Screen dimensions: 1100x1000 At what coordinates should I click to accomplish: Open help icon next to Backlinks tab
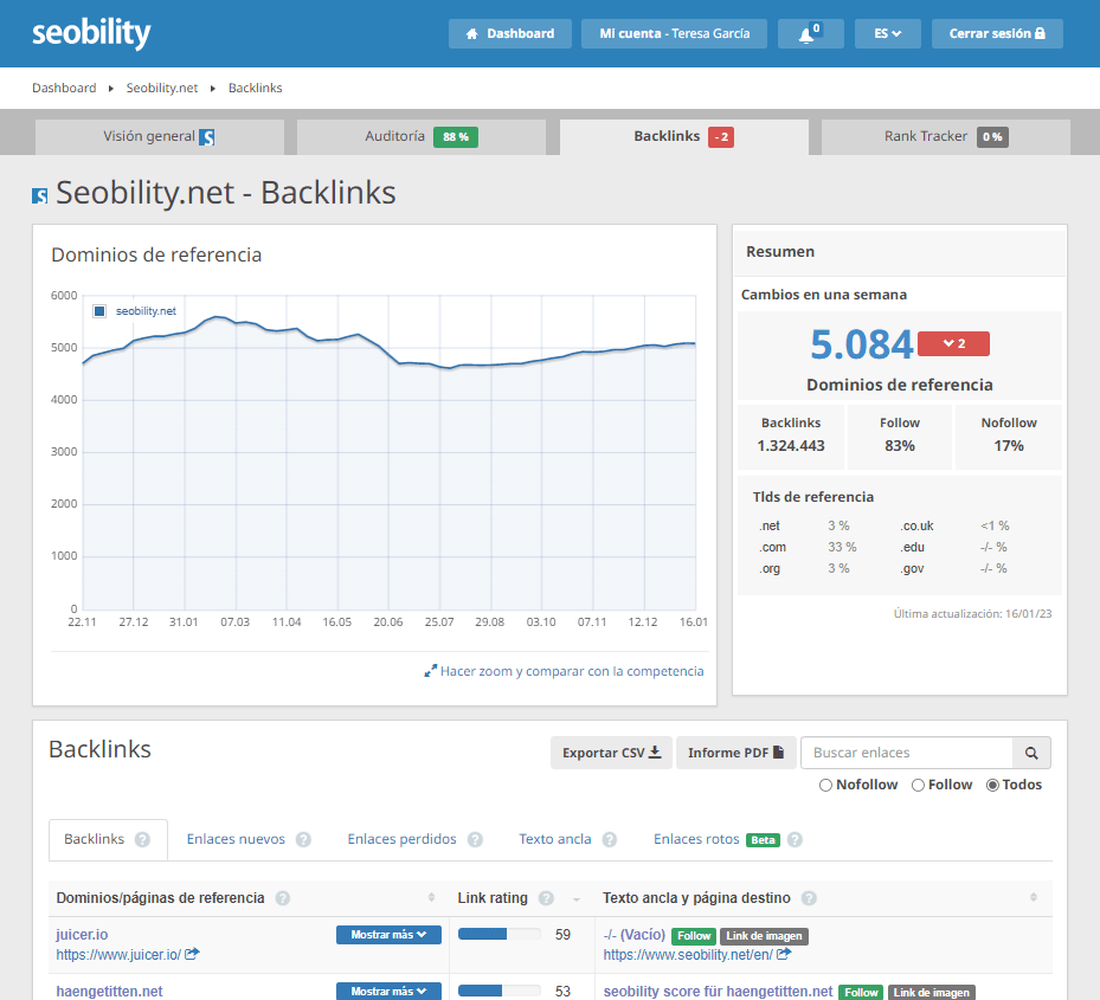[142, 839]
